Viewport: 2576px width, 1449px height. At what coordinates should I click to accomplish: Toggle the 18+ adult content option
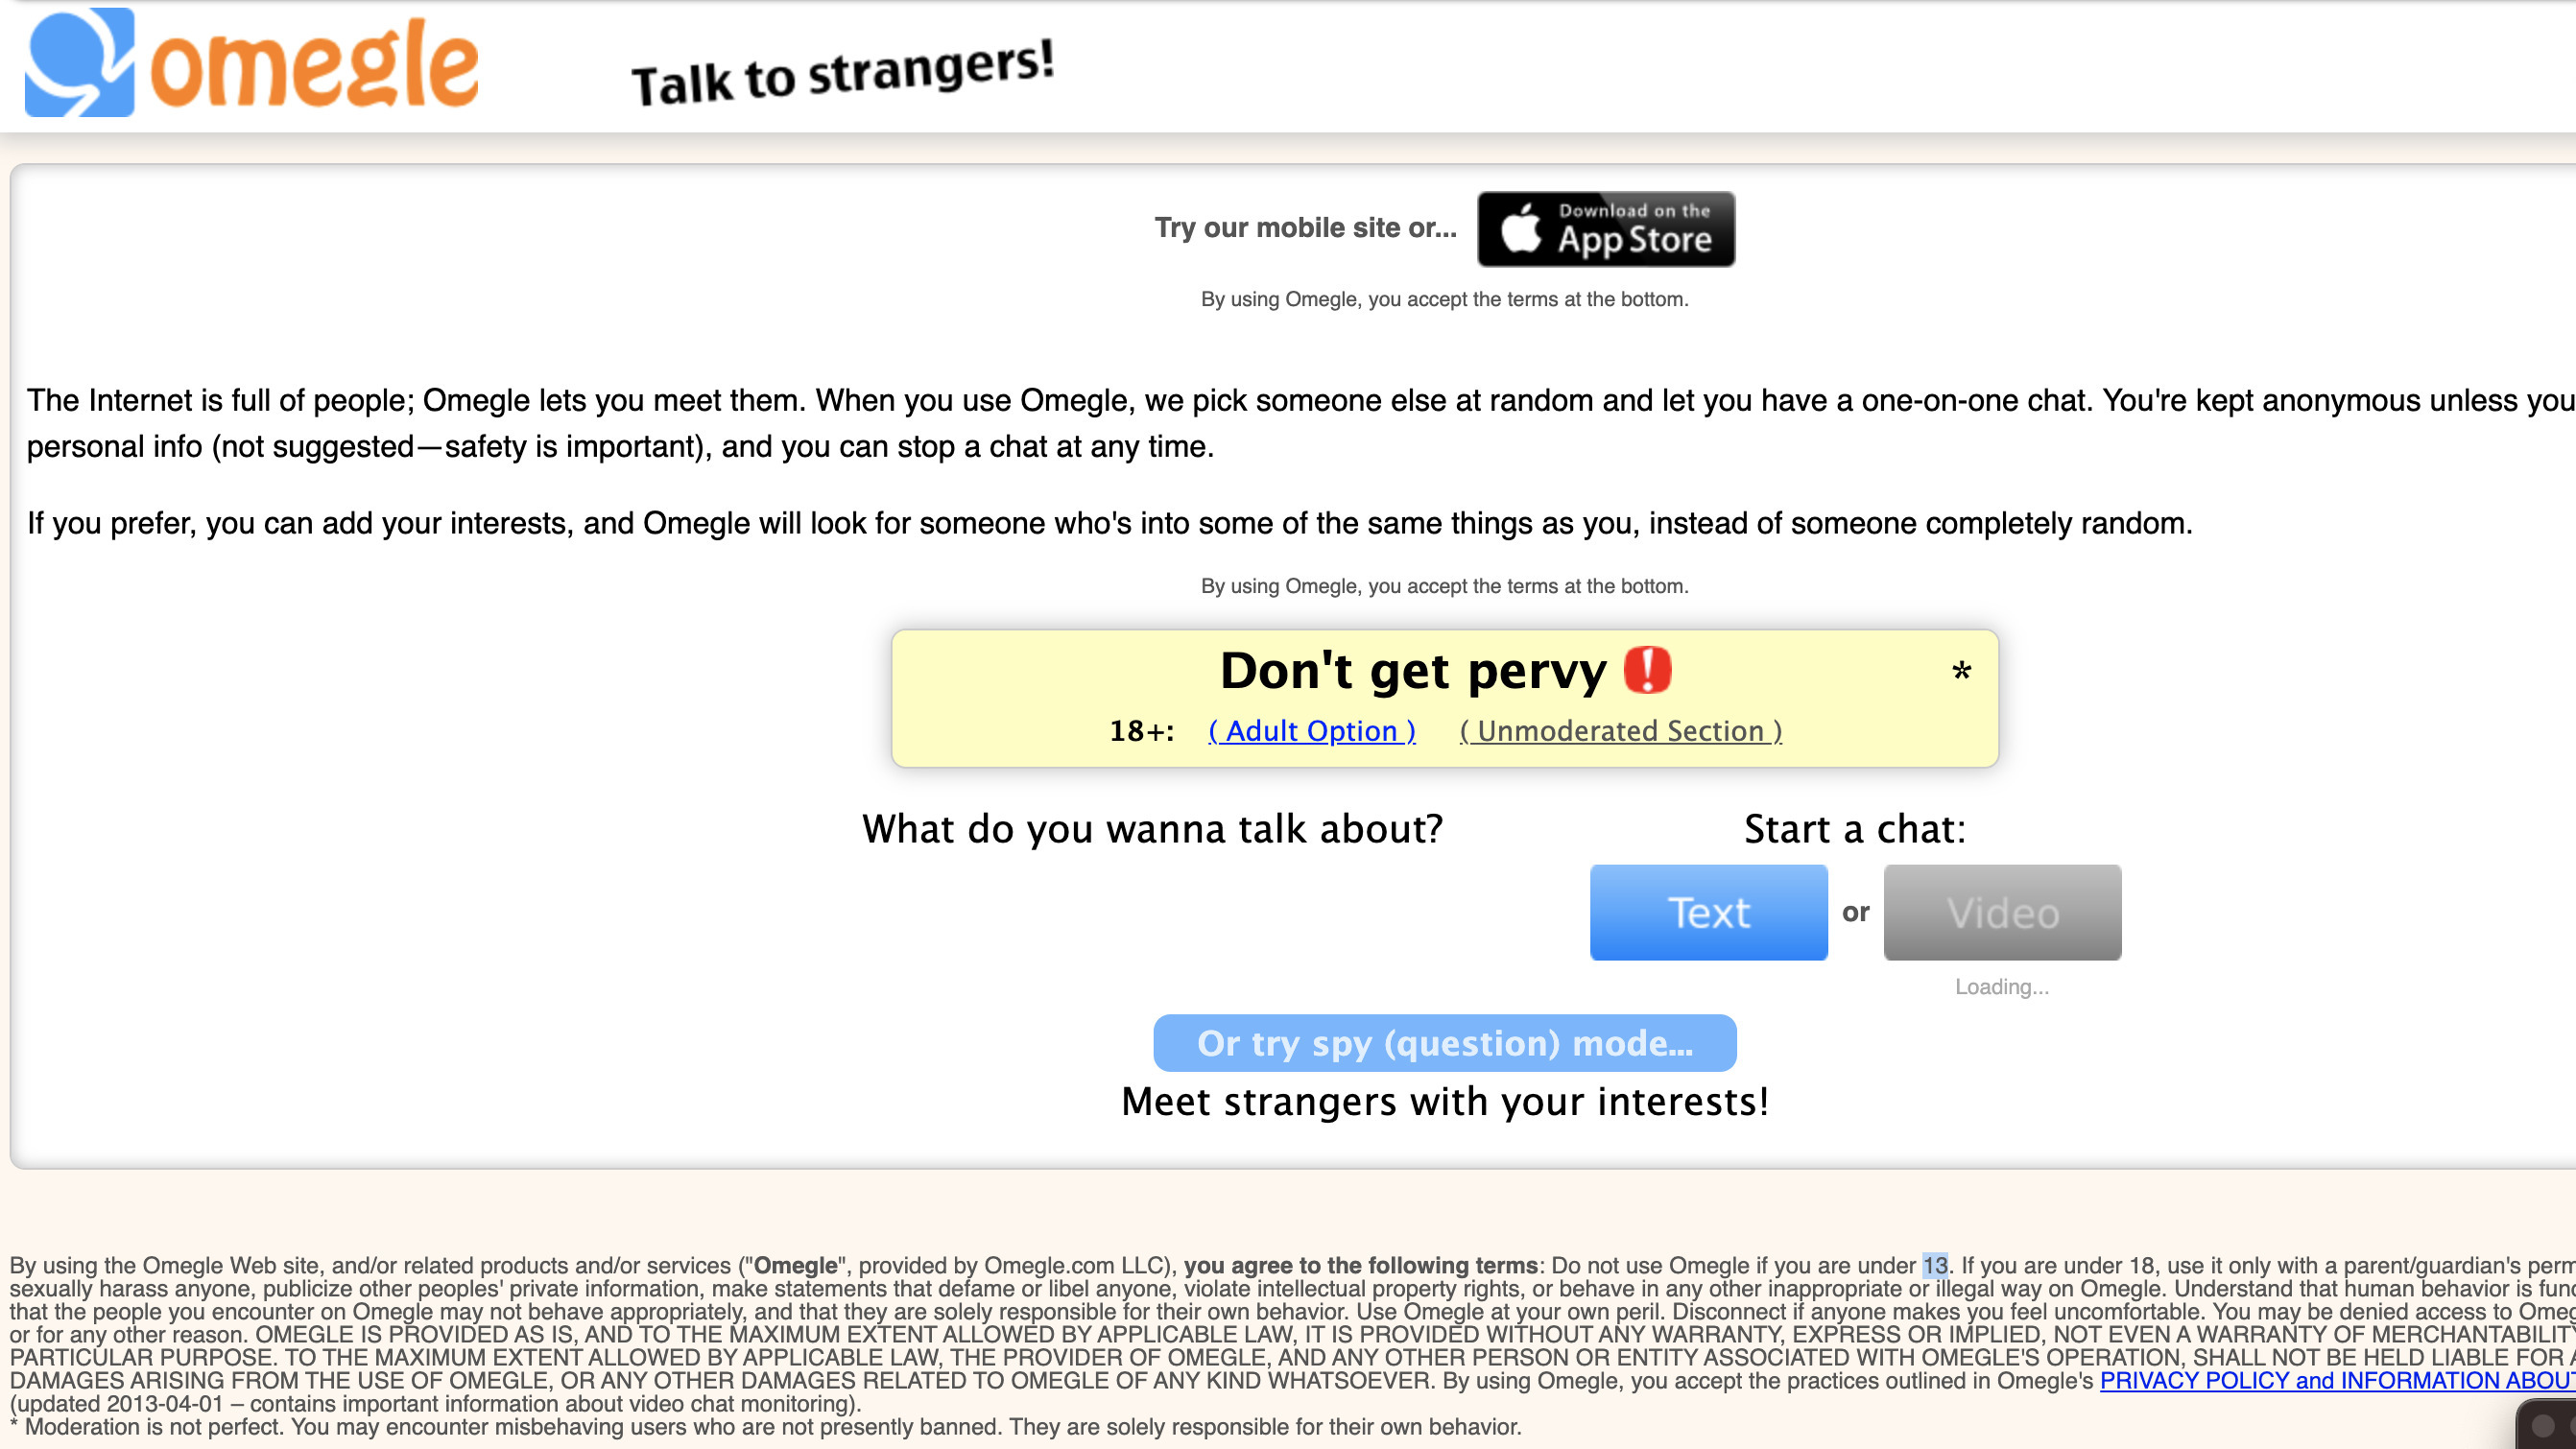click(1309, 730)
